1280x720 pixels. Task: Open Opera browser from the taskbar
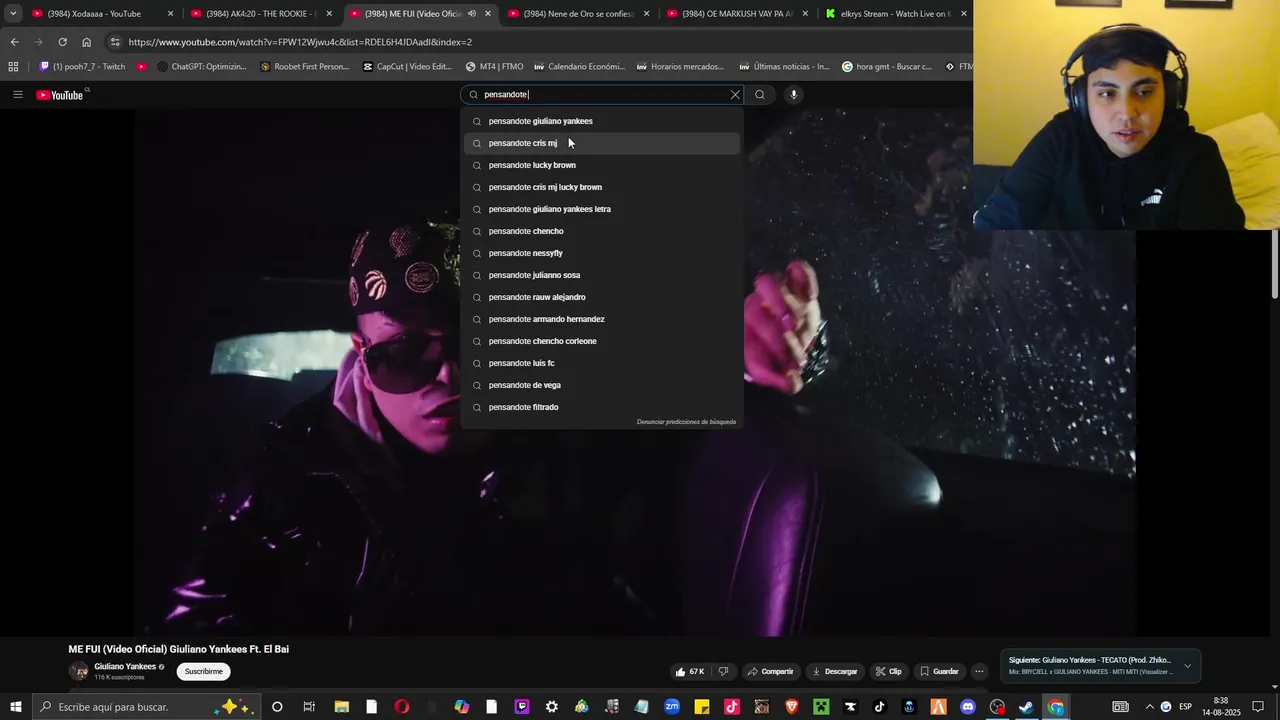(x=402, y=707)
